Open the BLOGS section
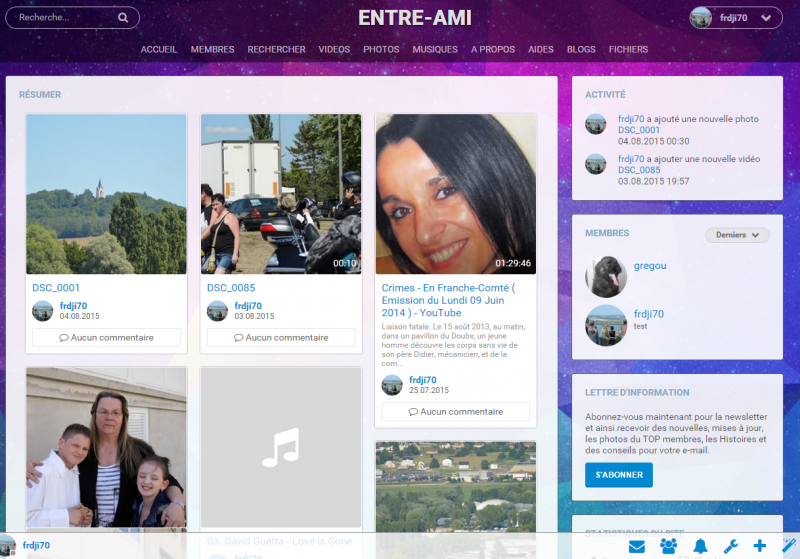 click(x=581, y=49)
